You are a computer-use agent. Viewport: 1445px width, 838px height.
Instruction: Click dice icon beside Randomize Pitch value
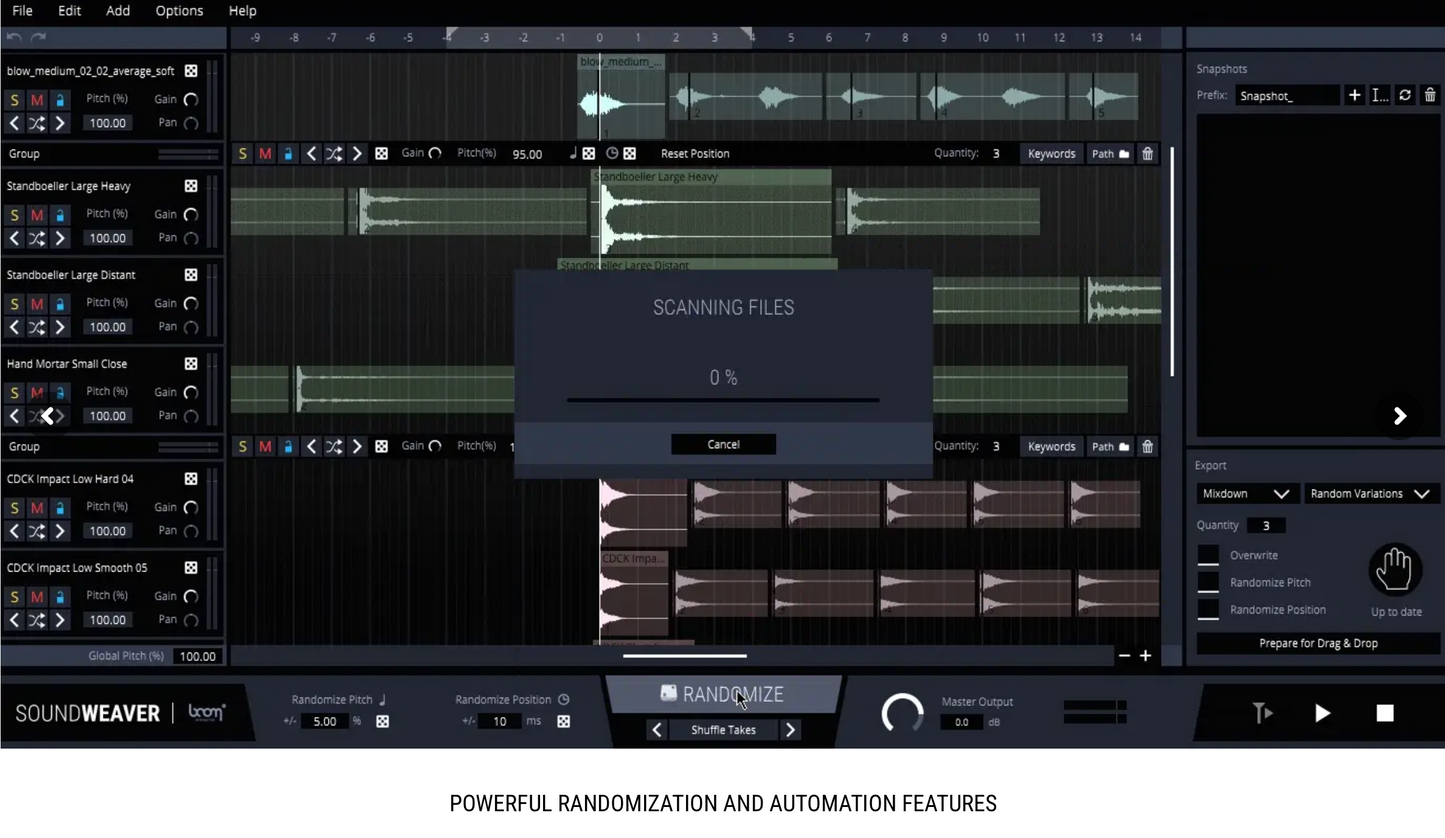382,721
